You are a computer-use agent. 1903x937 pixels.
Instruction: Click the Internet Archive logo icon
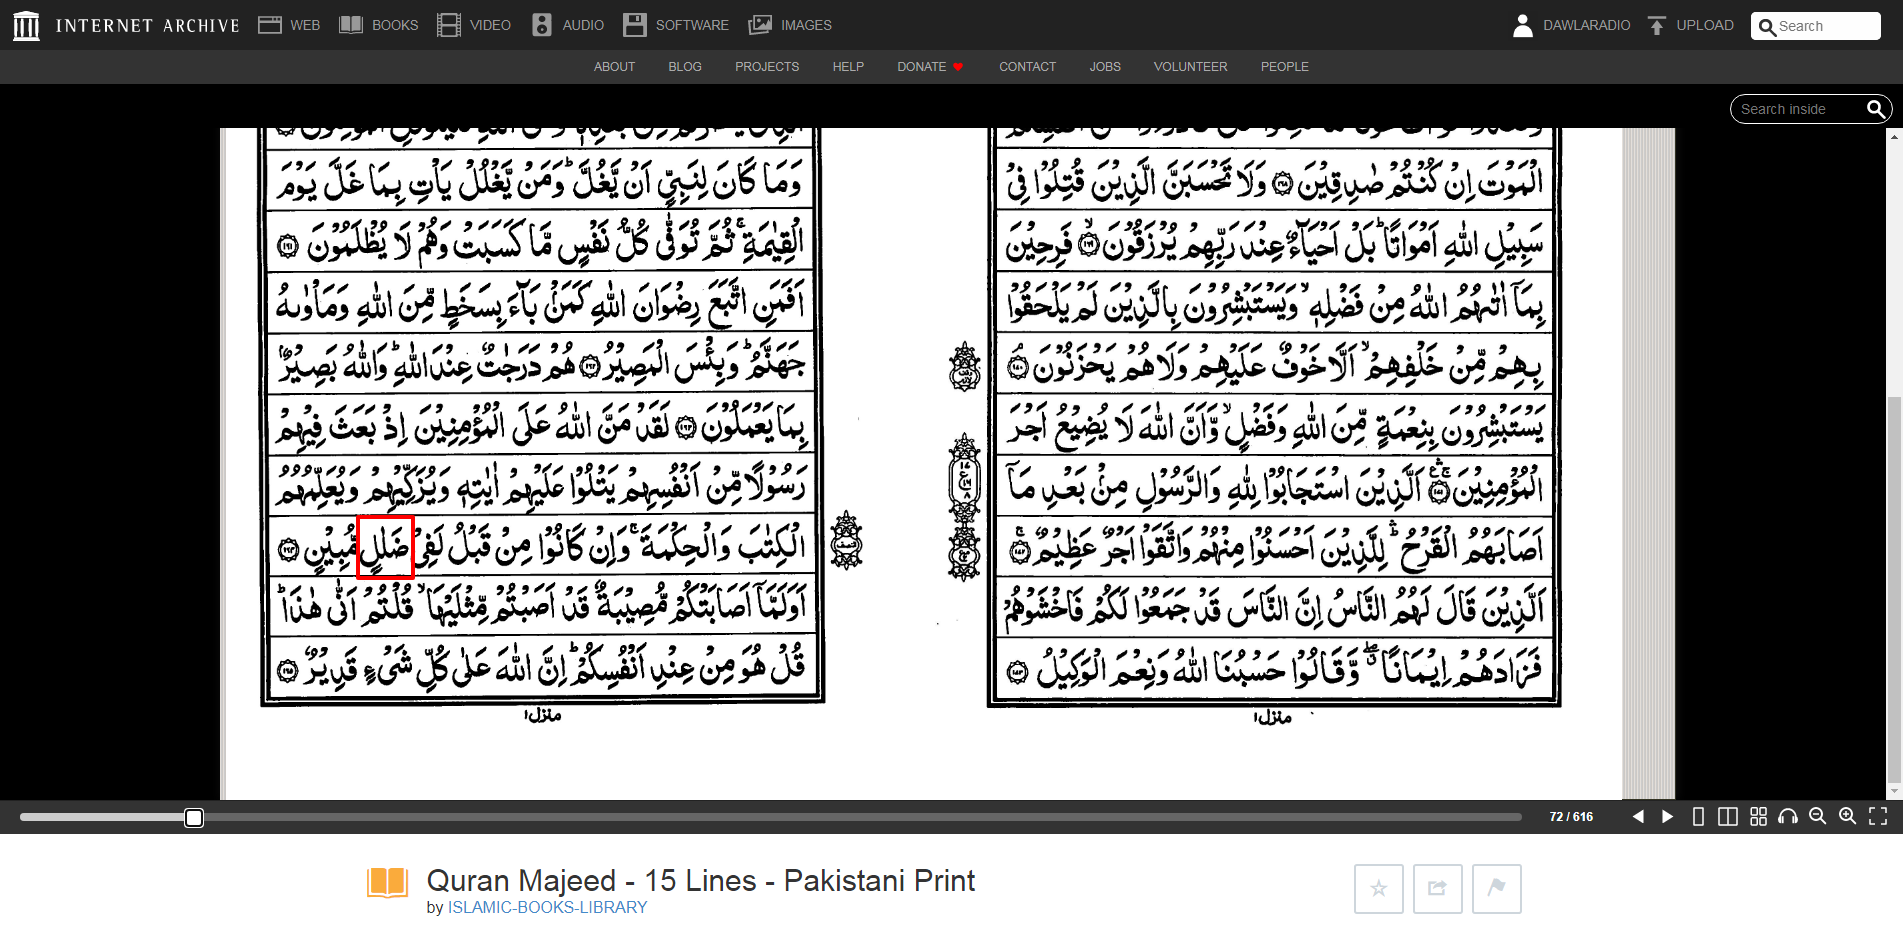click(26, 25)
